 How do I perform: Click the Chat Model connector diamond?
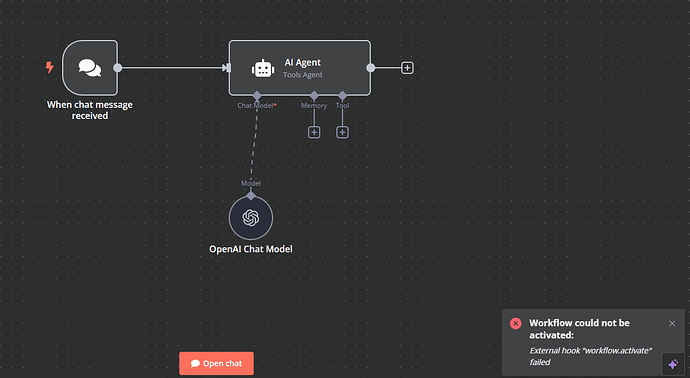coord(257,95)
